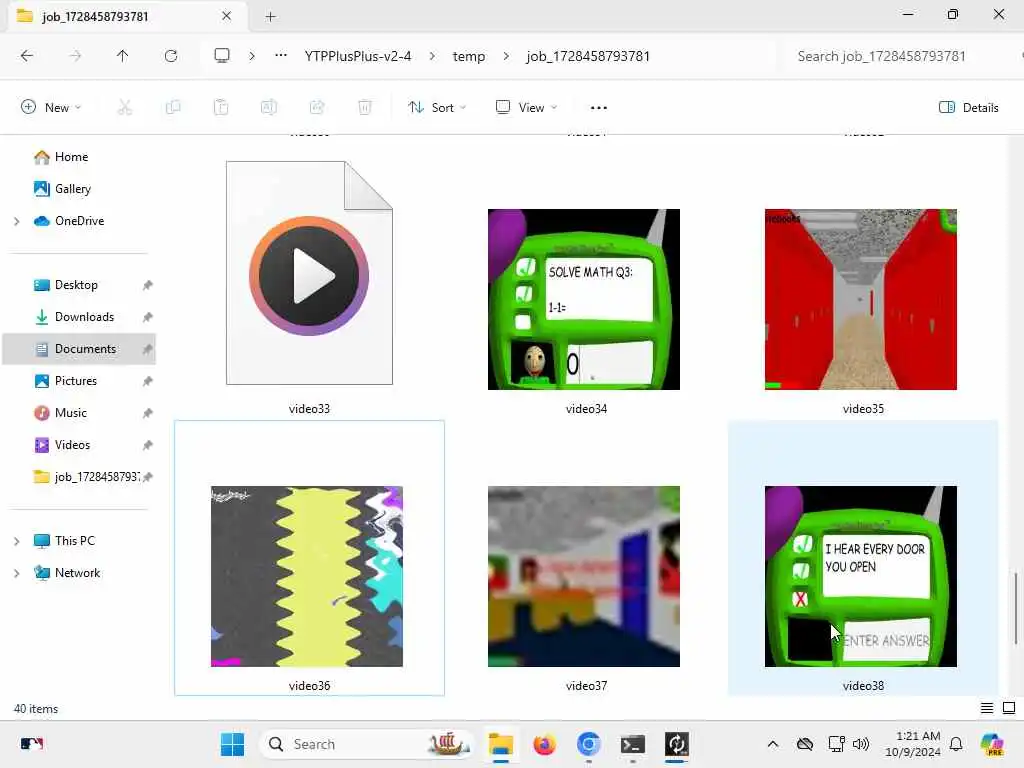Go up one folder level
The width and height of the screenshot is (1024, 768).
[x=122, y=56]
